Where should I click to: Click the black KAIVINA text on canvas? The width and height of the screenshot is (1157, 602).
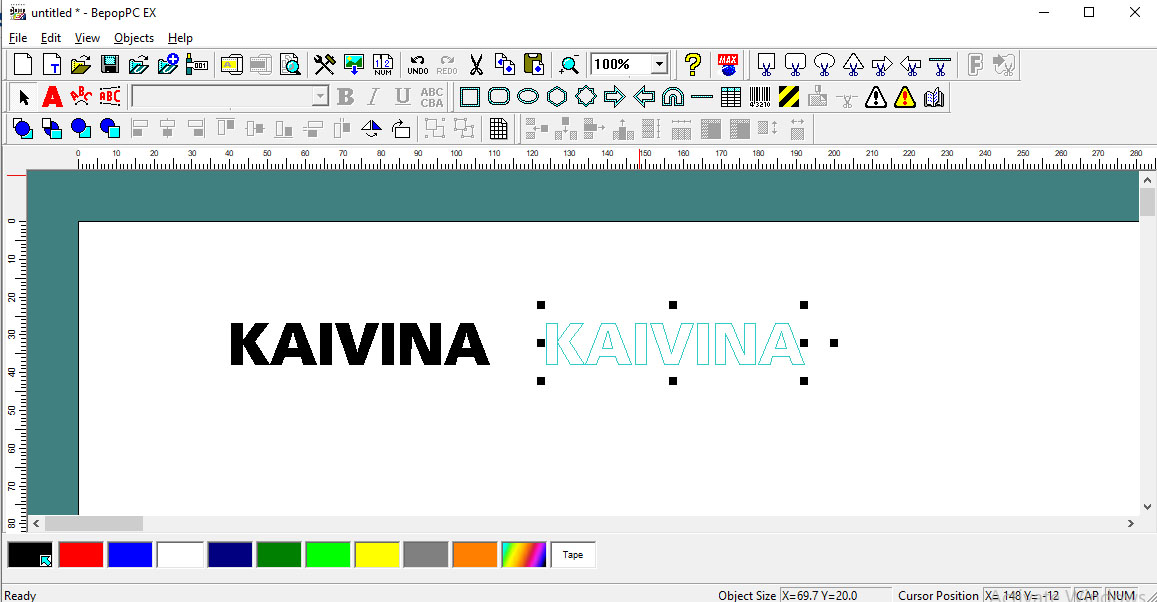(359, 344)
